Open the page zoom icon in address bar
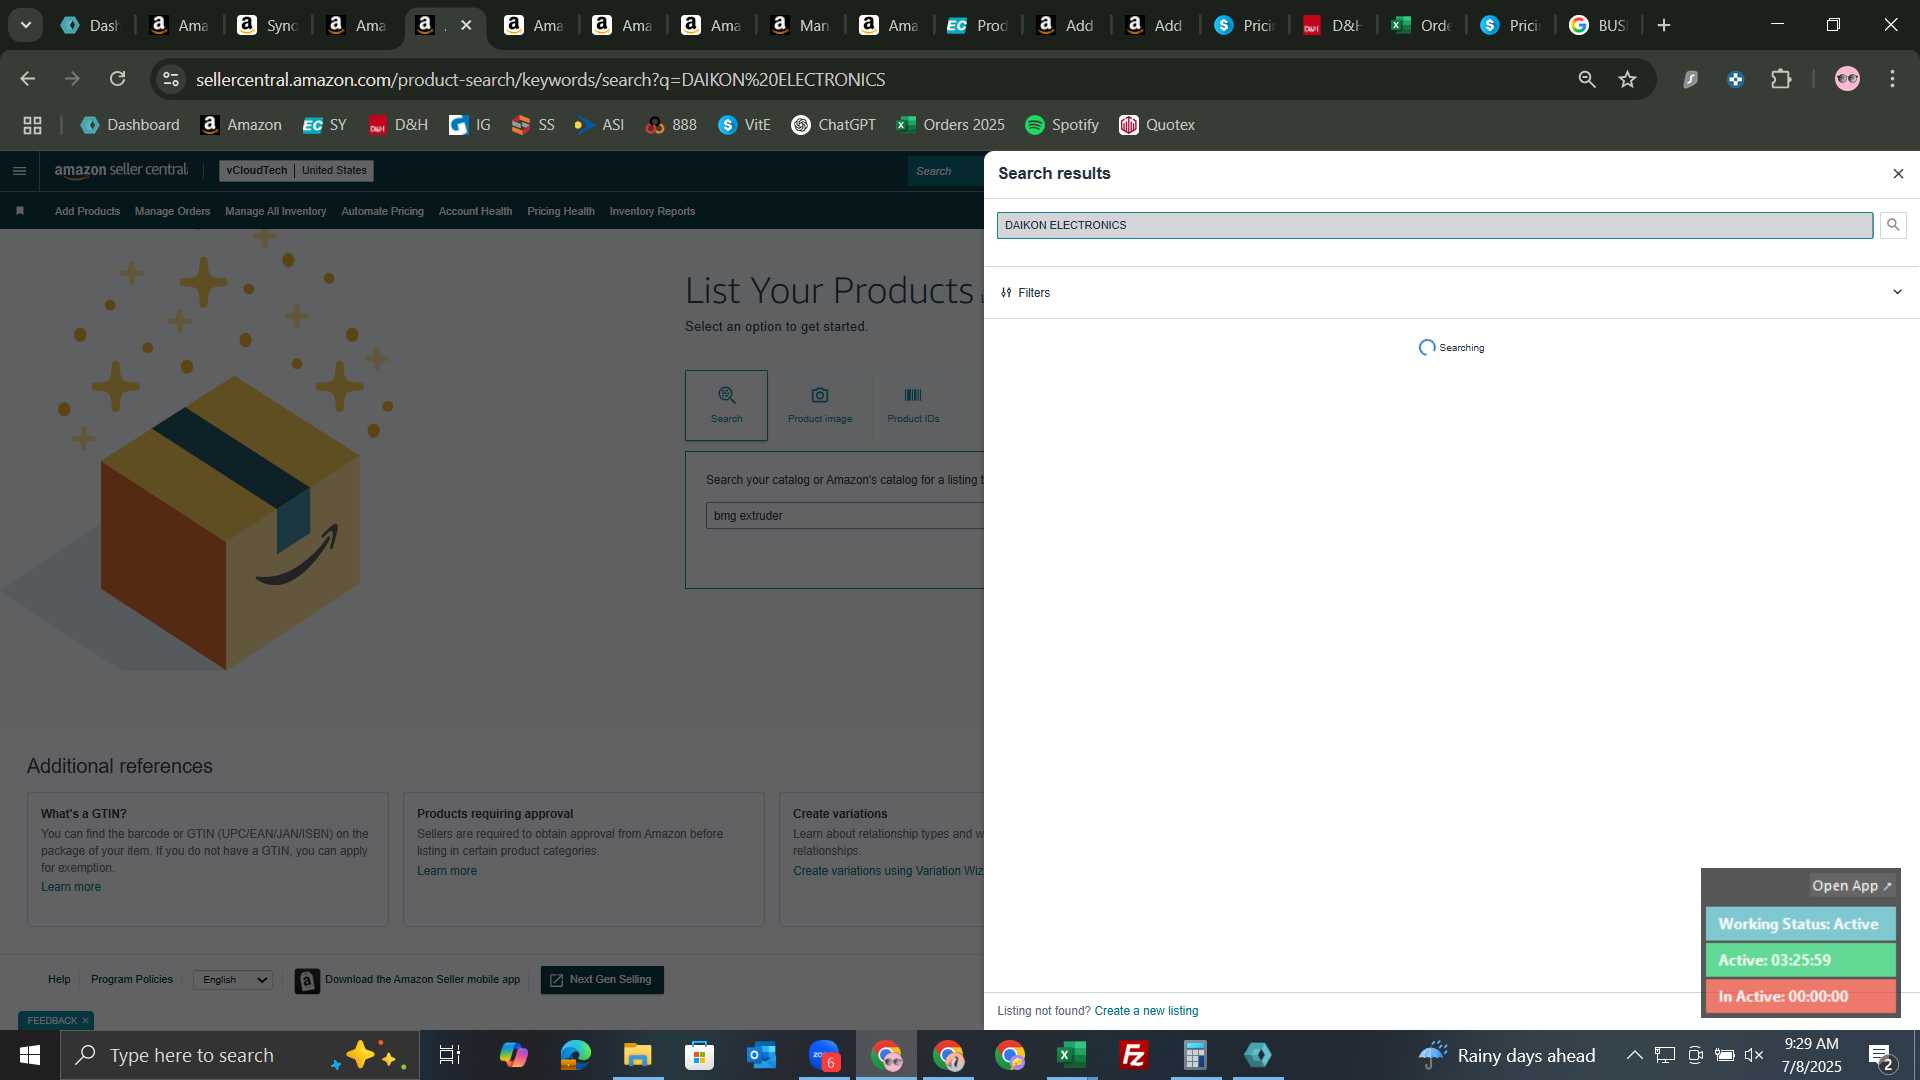Image resolution: width=1920 pixels, height=1080 pixels. (x=1587, y=79)
